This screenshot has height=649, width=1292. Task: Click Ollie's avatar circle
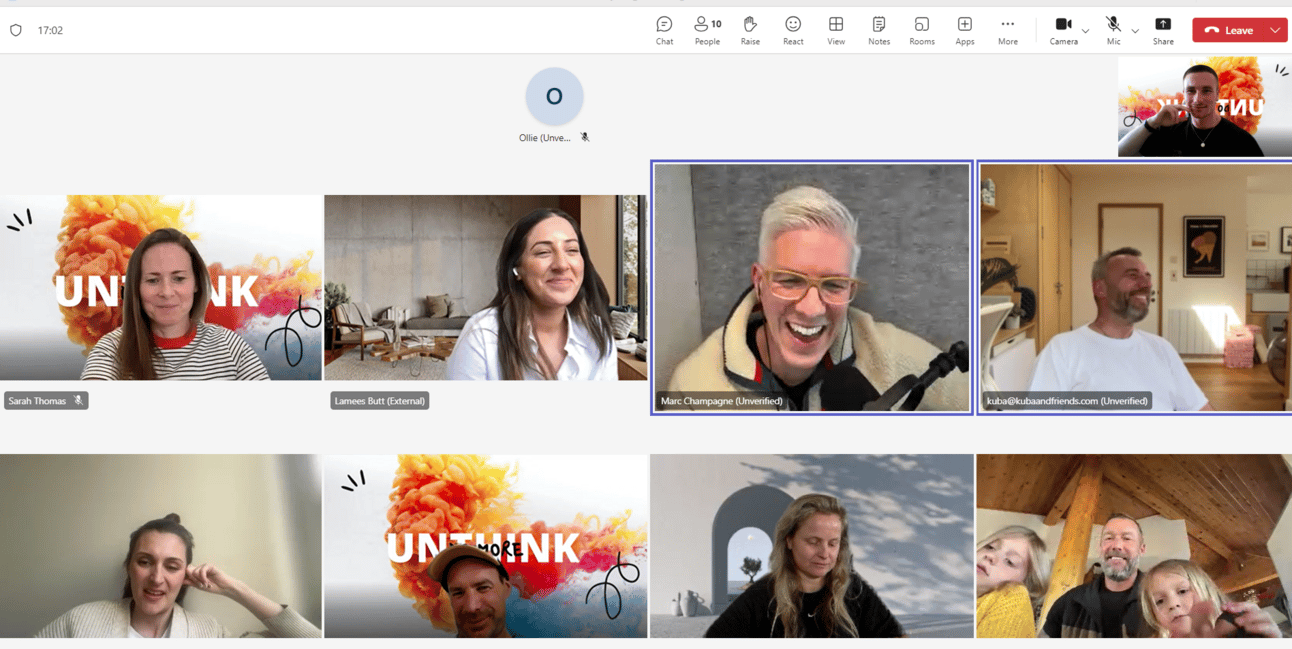point(554,97)
